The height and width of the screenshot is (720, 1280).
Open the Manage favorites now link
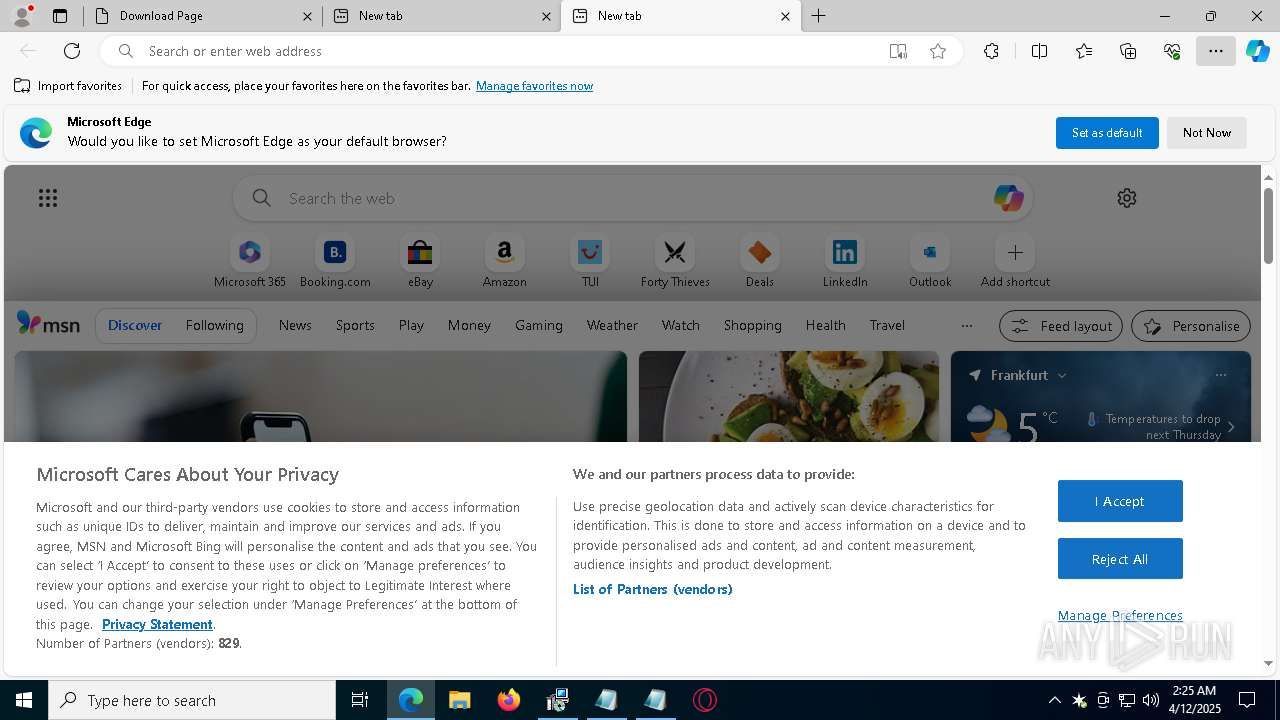coord(534,86)
